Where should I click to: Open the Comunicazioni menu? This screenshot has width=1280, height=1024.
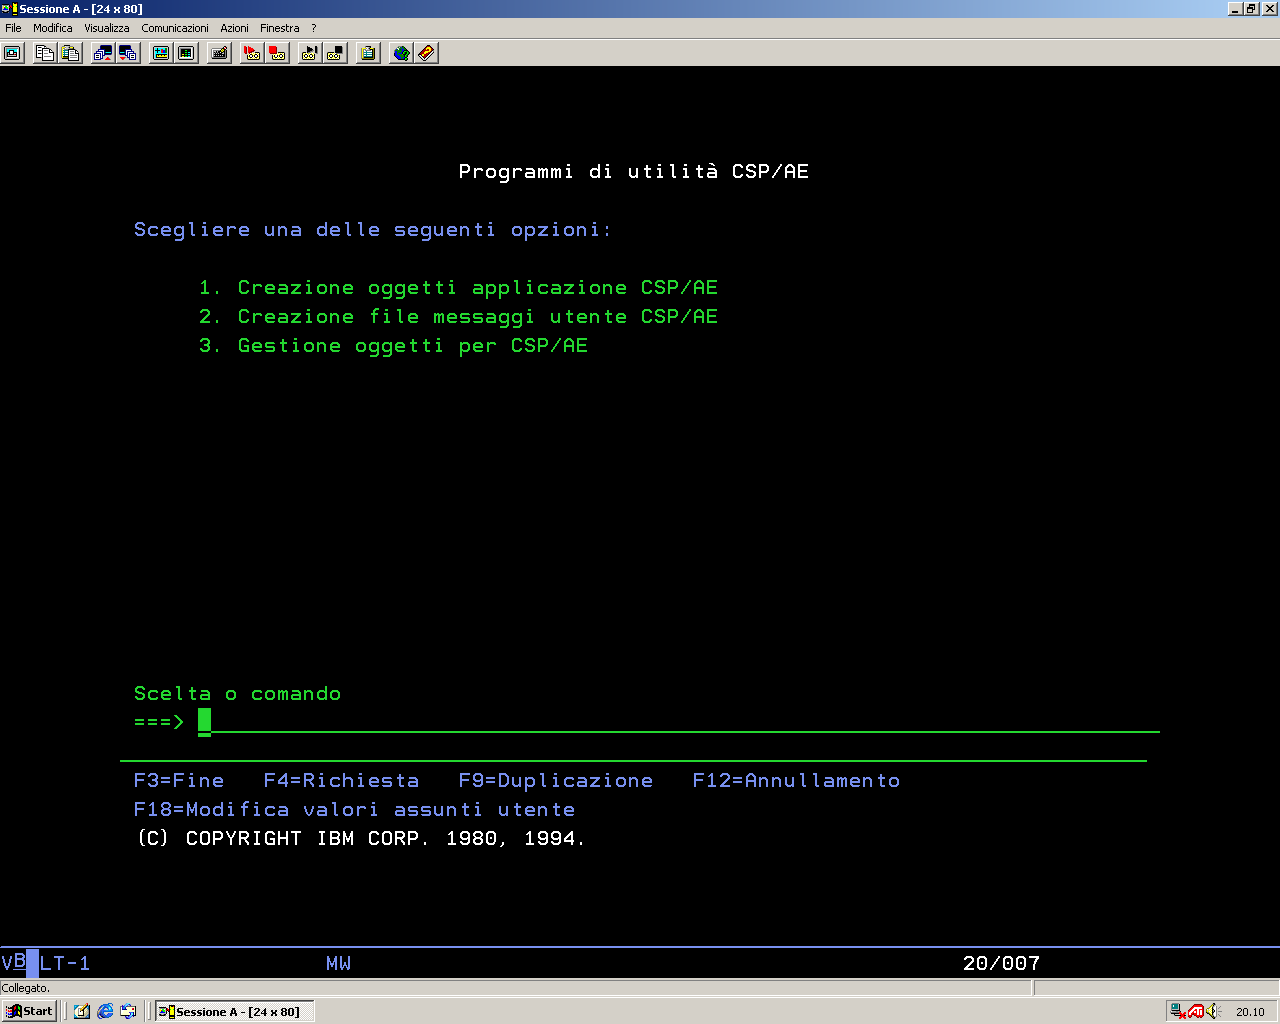pos(175,28)
